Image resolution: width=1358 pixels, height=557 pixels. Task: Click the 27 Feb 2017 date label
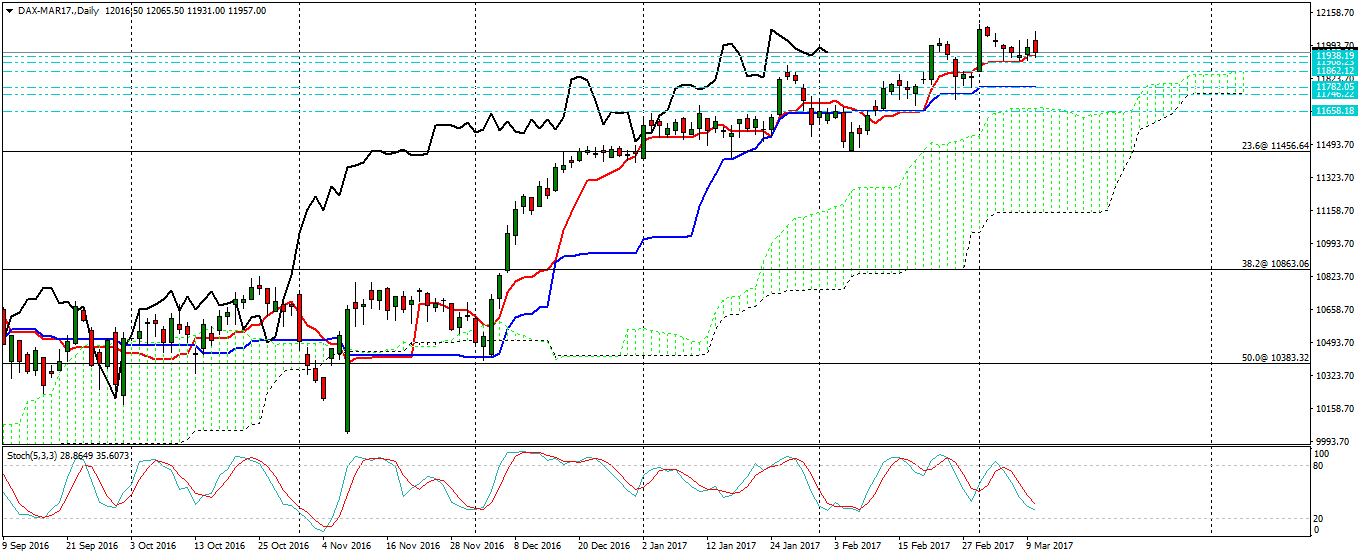point(988,546)
